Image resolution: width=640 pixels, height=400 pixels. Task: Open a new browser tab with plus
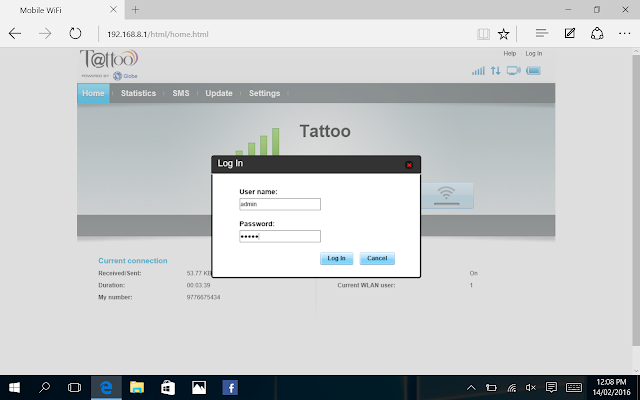click(136, 9)
